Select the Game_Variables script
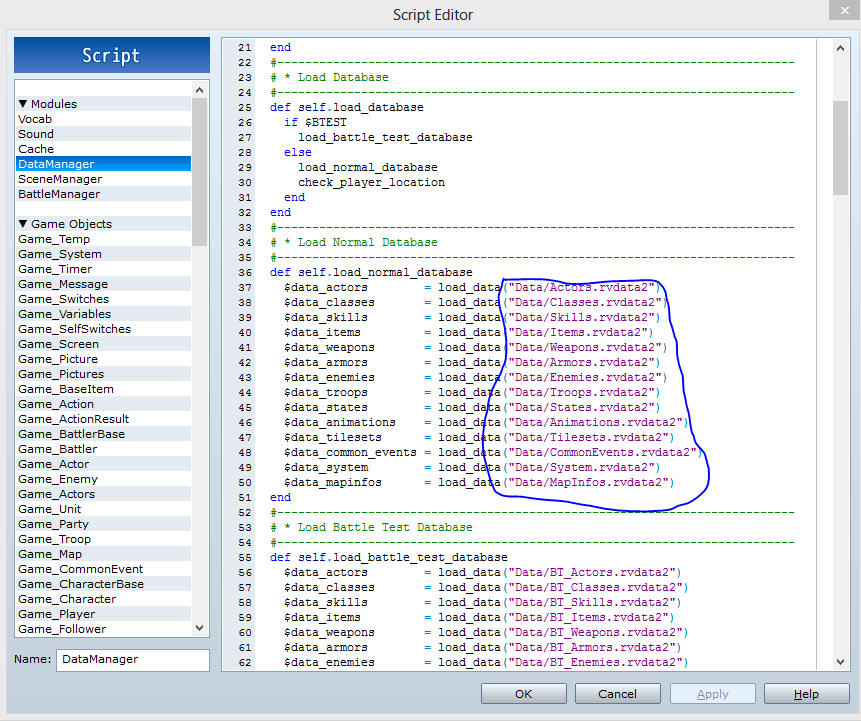 click(104, 314)
